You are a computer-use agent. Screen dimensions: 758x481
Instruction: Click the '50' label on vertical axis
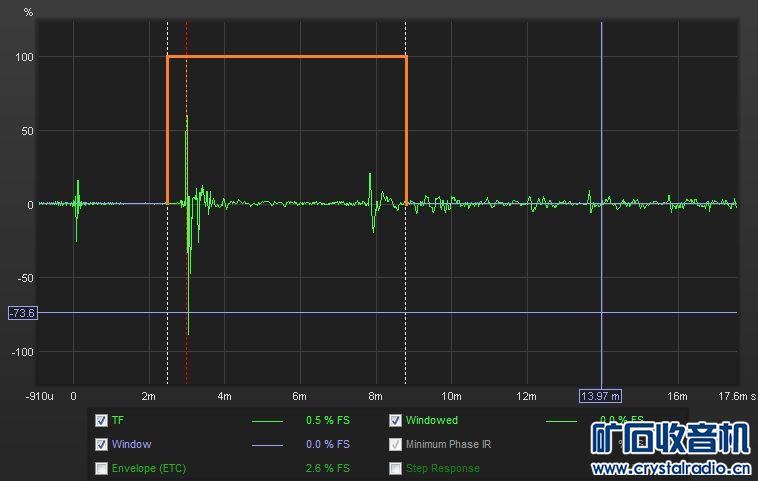pyautogui.click(x=28, y=131)
